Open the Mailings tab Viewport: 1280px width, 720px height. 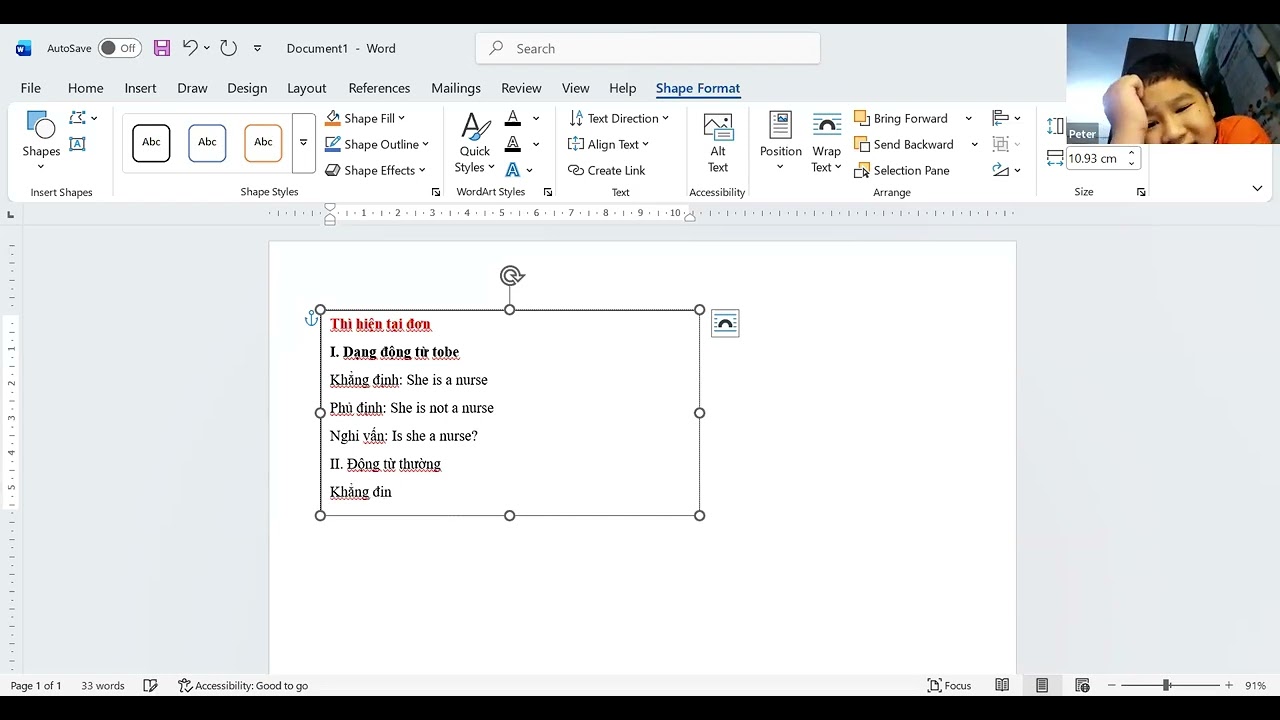(x=456, y=88)
